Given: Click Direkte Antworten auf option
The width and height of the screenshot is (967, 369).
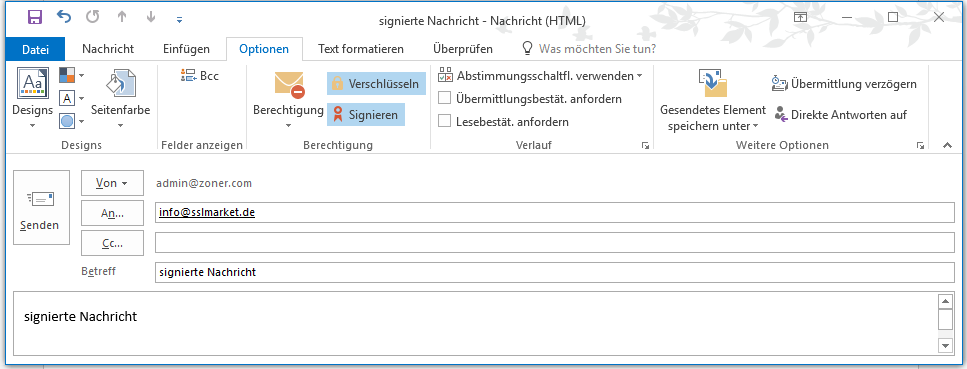Looking at the screenshot, I should 840,115.
